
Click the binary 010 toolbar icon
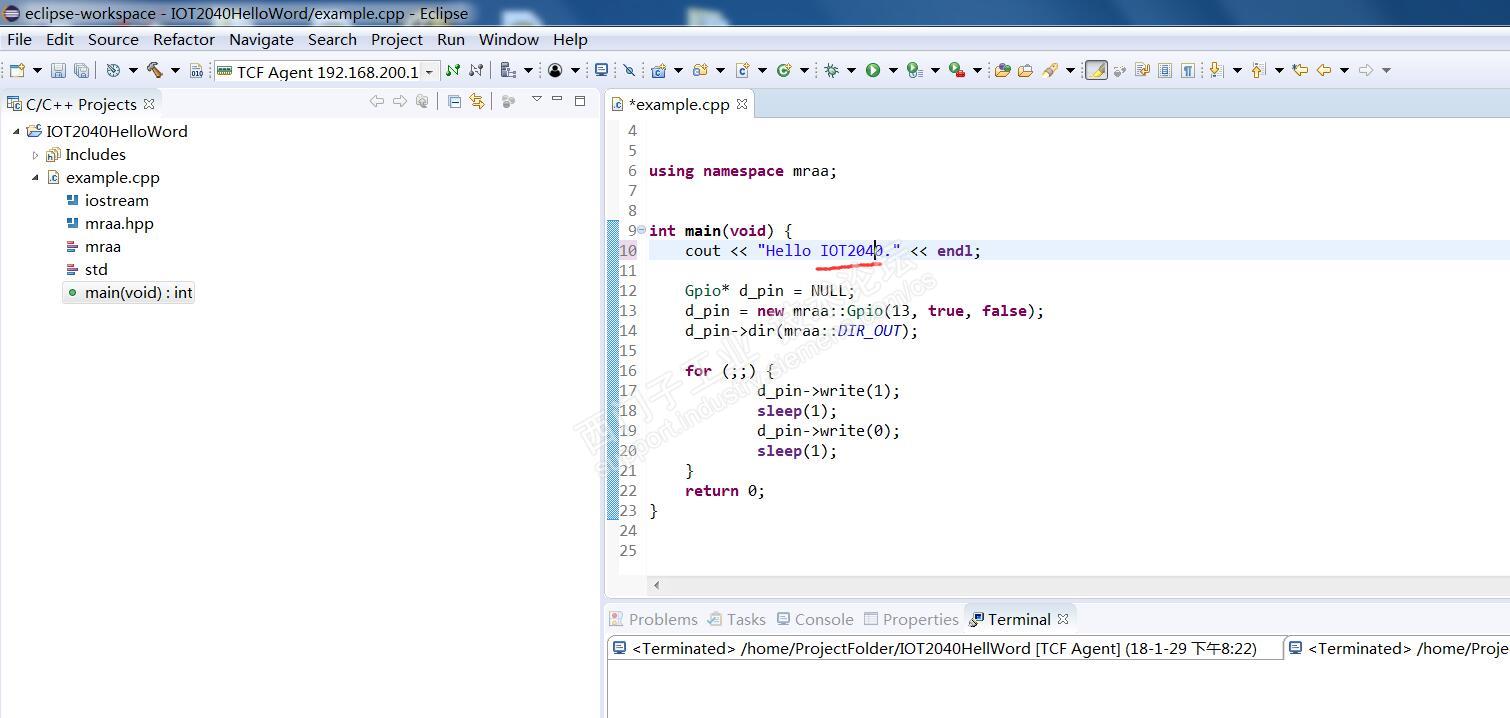[196, 70]
